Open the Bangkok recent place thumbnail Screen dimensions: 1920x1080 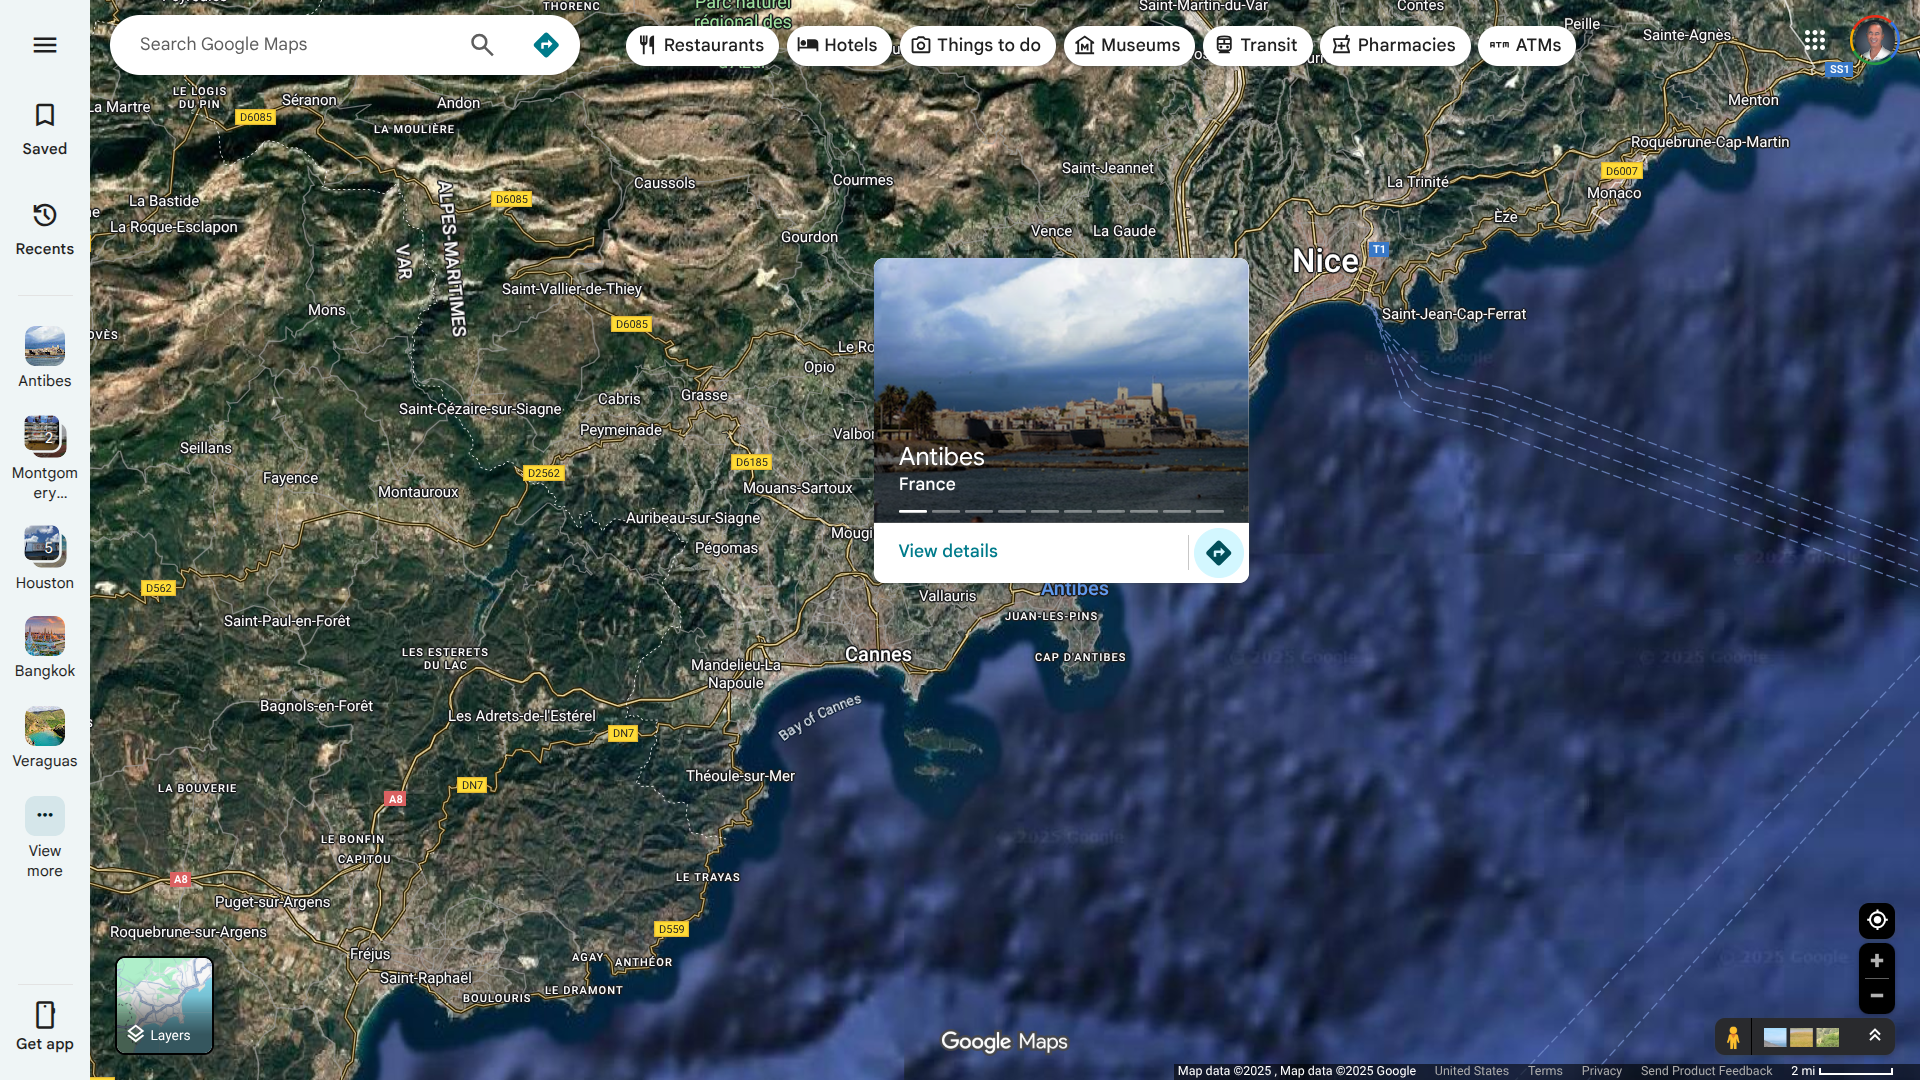coord(45,647)
